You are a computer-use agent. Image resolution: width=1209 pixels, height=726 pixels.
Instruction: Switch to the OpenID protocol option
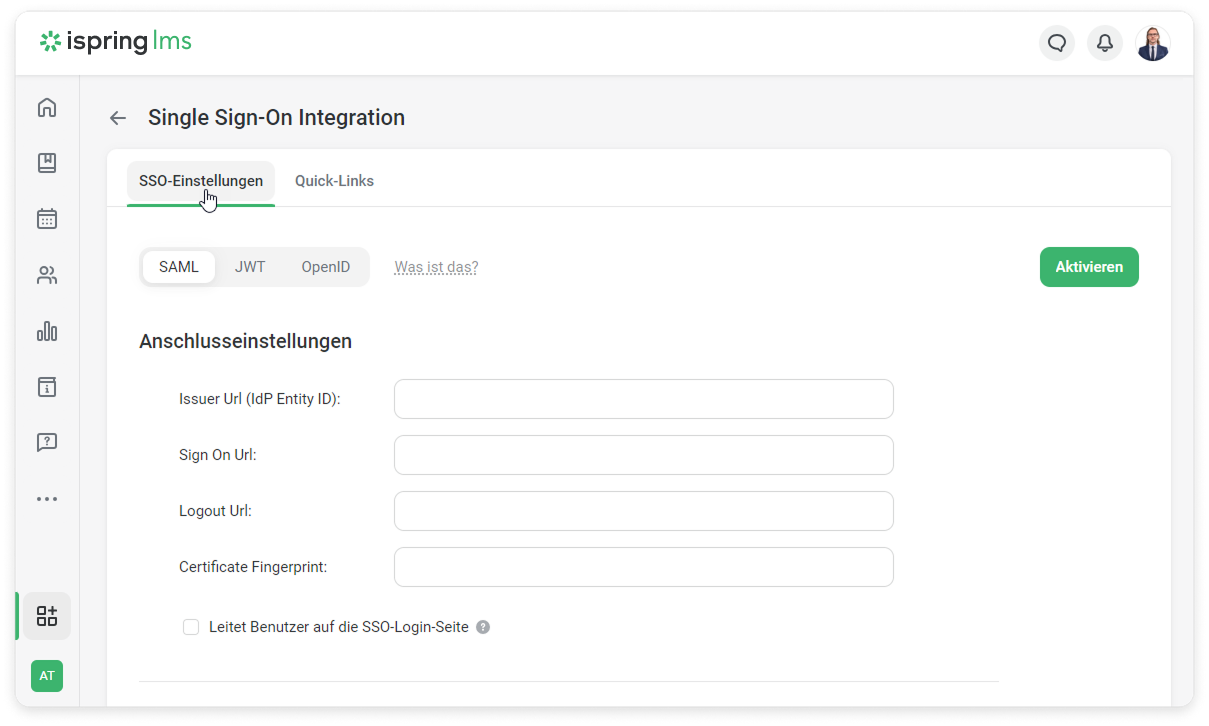pos(326,267)
